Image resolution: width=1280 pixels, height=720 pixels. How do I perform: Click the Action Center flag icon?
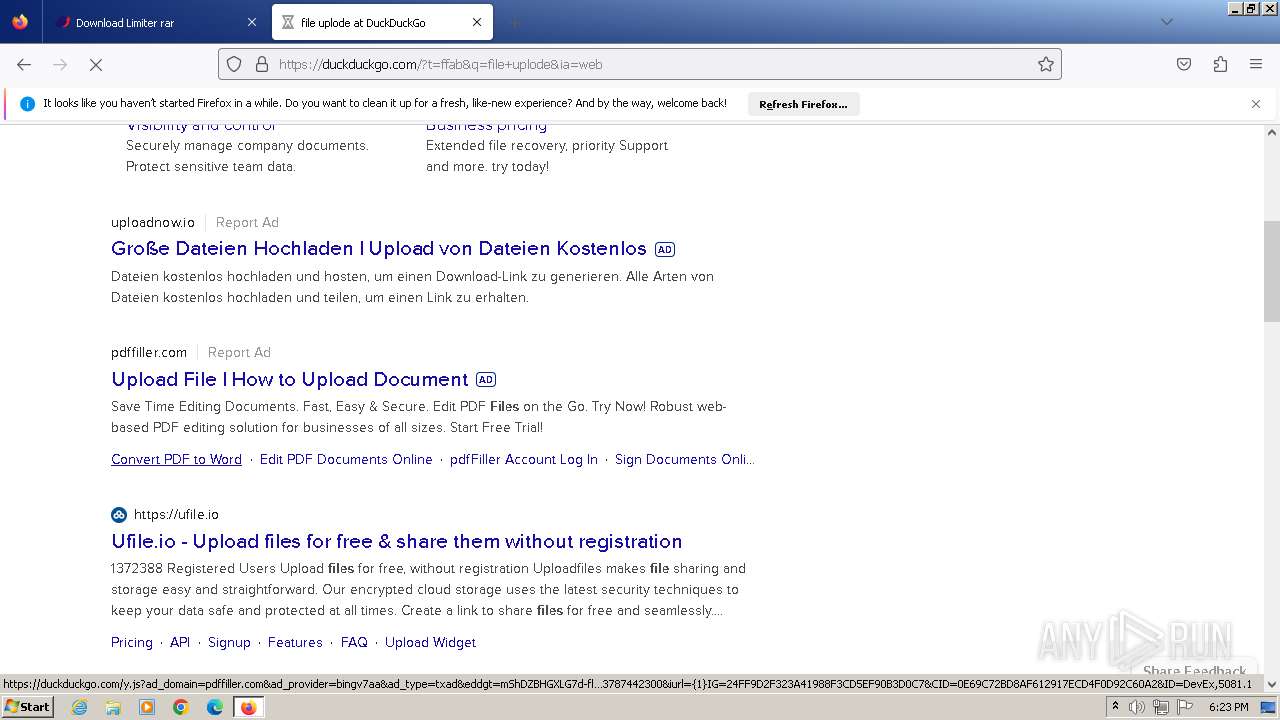(x=1184, y=707)
